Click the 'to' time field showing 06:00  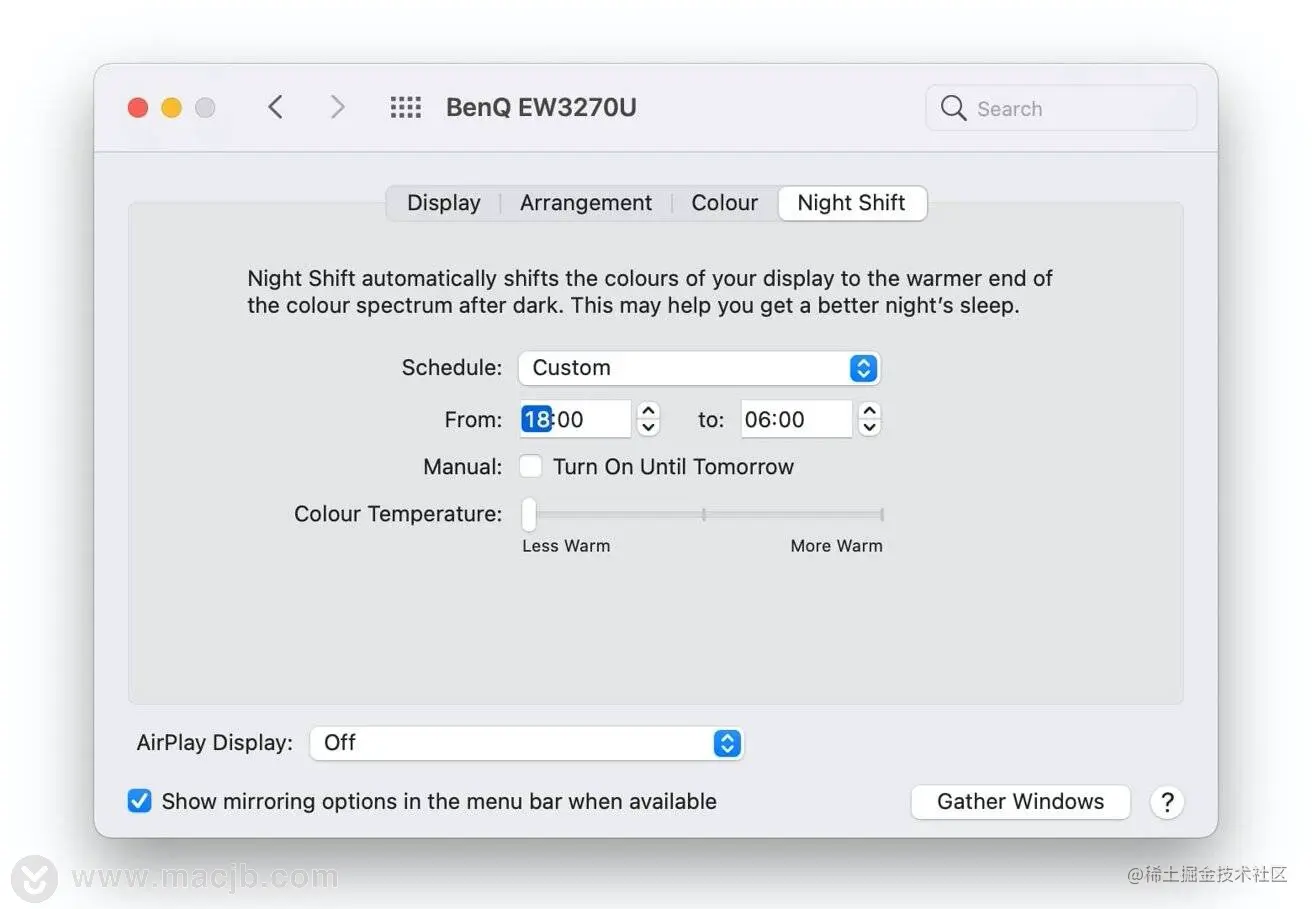point(795,419)
